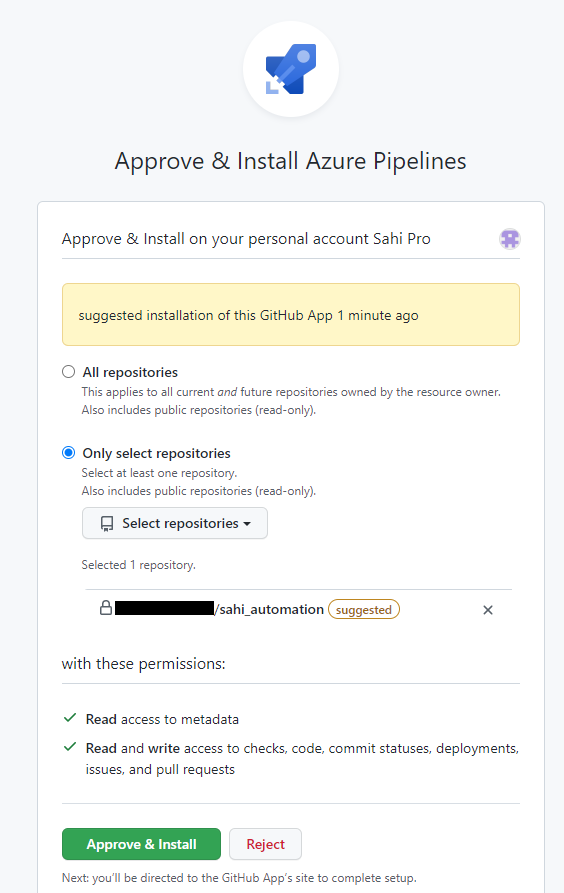Select the All repositories radio option
Viewport: 564px width, 893px height.
pos(68,372)
